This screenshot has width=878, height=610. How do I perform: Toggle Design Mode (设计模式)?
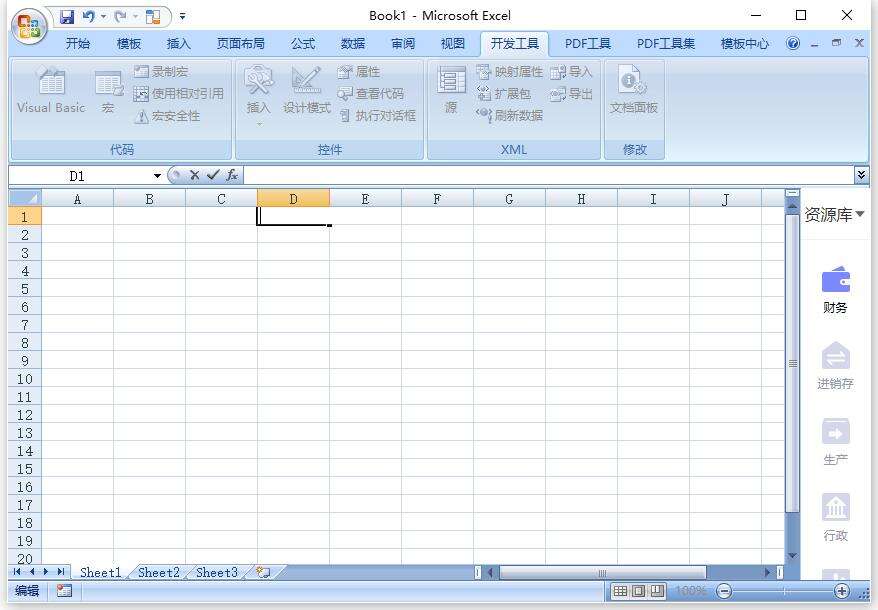pyautogui.click(x=306, y=91)
